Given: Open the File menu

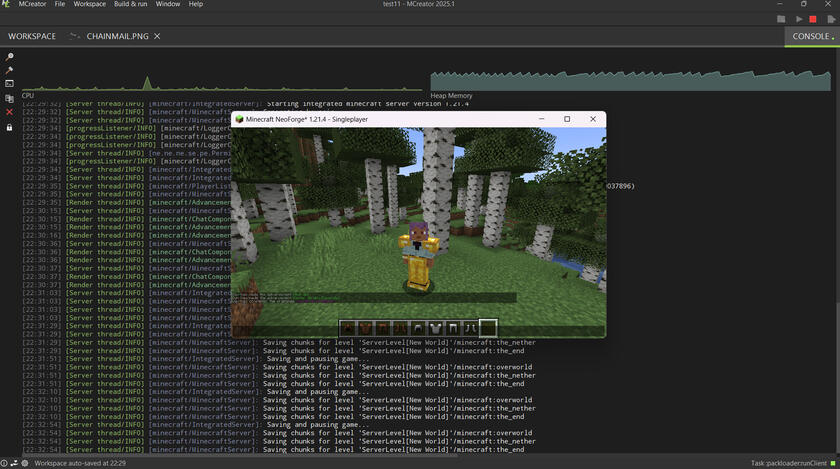Looking at the screenshot, I should click(x=61, y=5).
